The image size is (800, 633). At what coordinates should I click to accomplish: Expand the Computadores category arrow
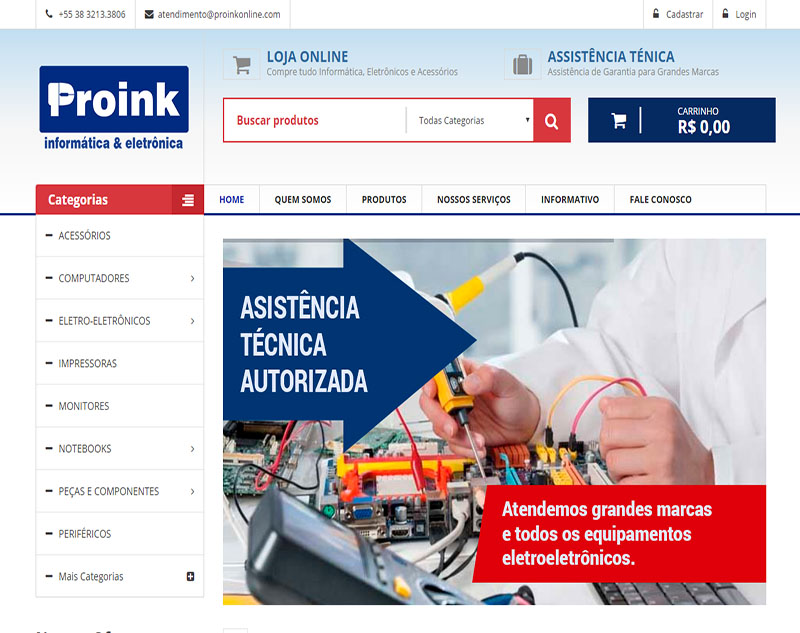[192, 278]
